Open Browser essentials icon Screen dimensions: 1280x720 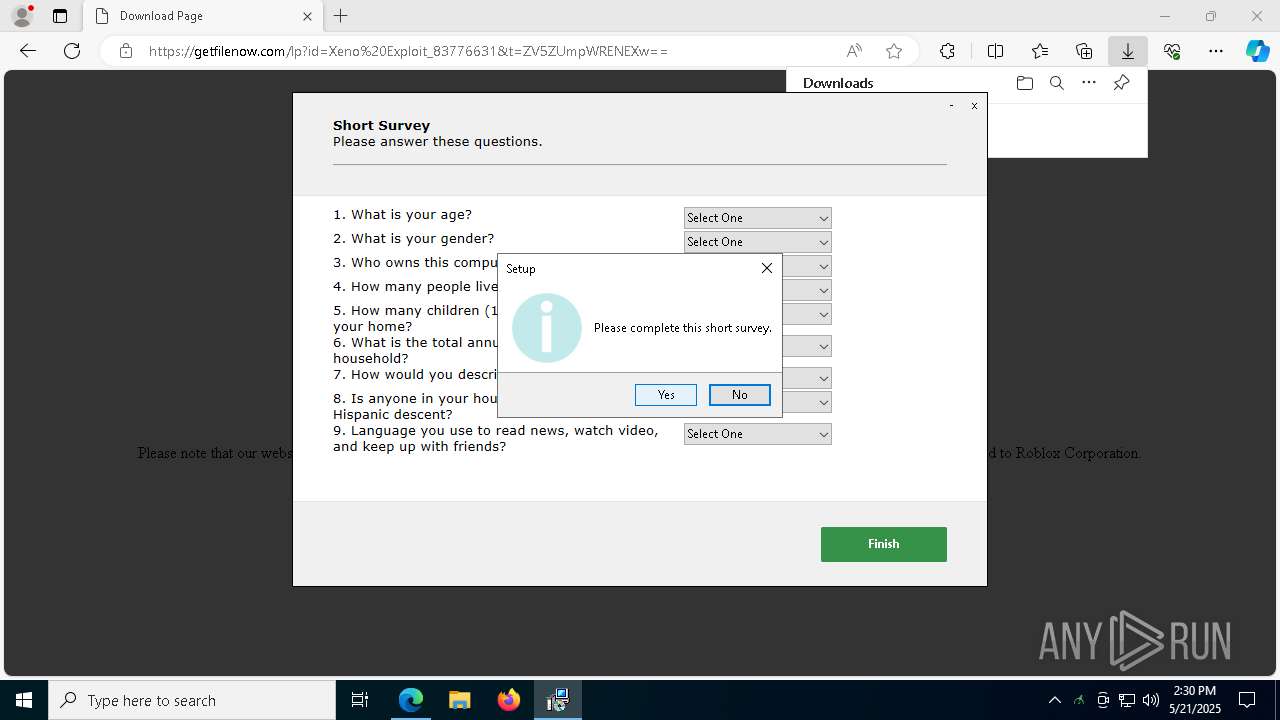[1172, 51]
